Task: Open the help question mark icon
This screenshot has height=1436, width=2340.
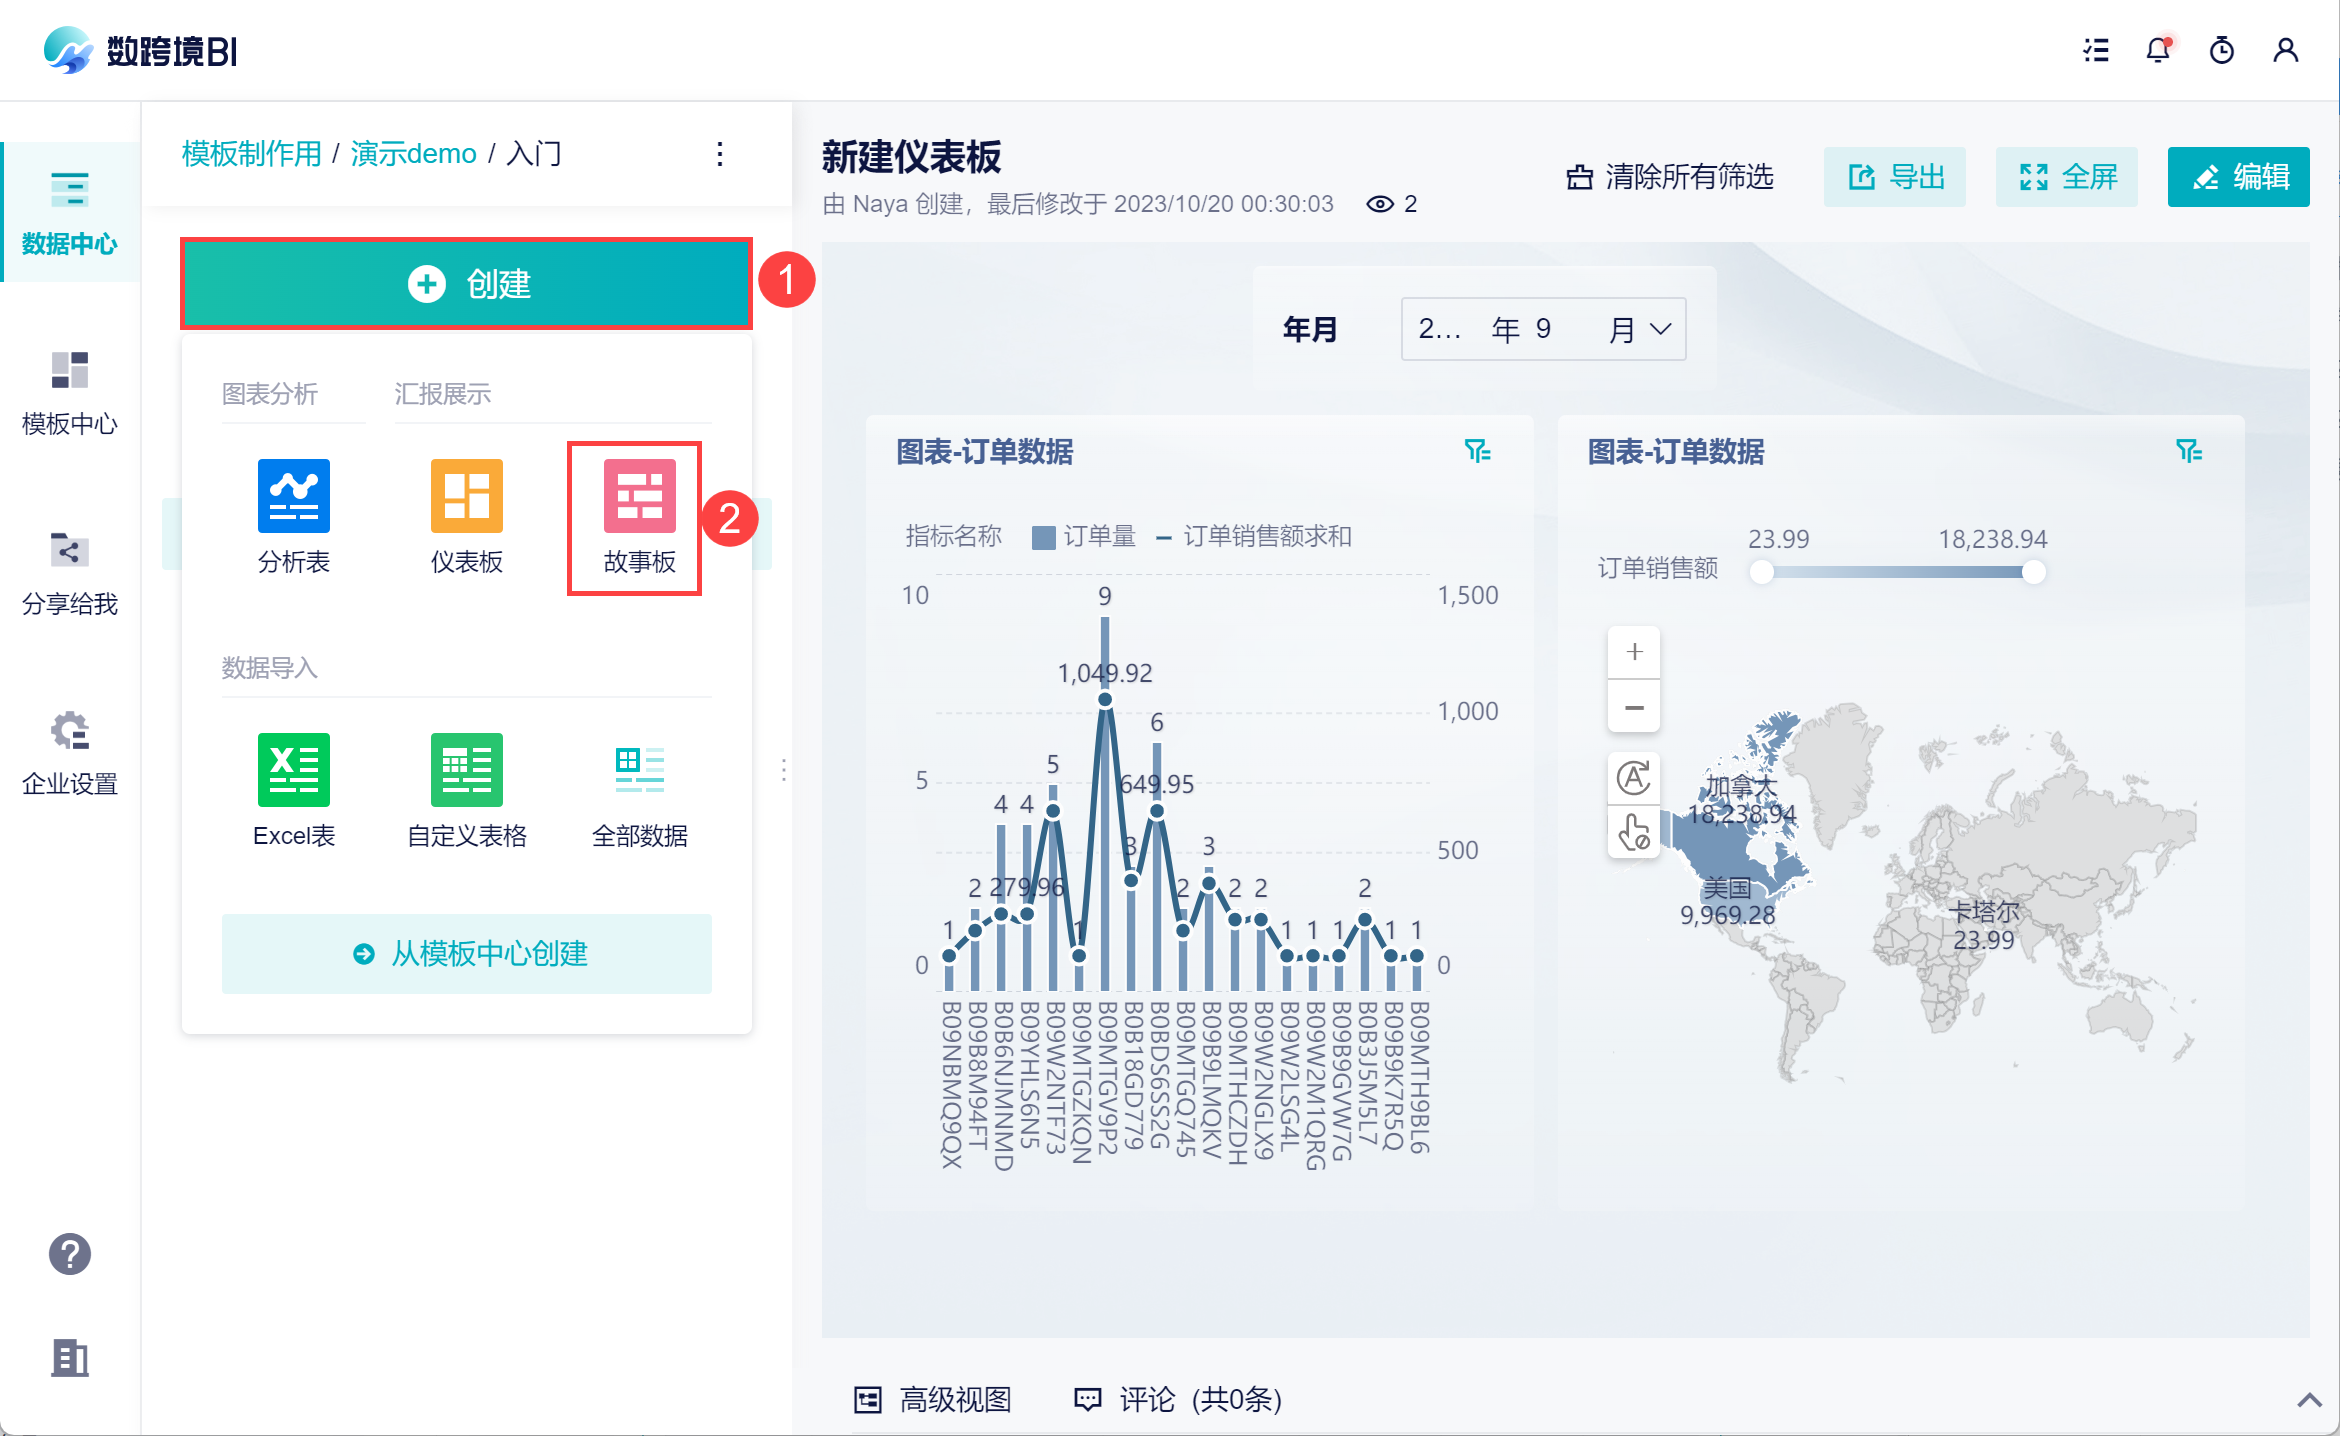Action: [70, 1254]
